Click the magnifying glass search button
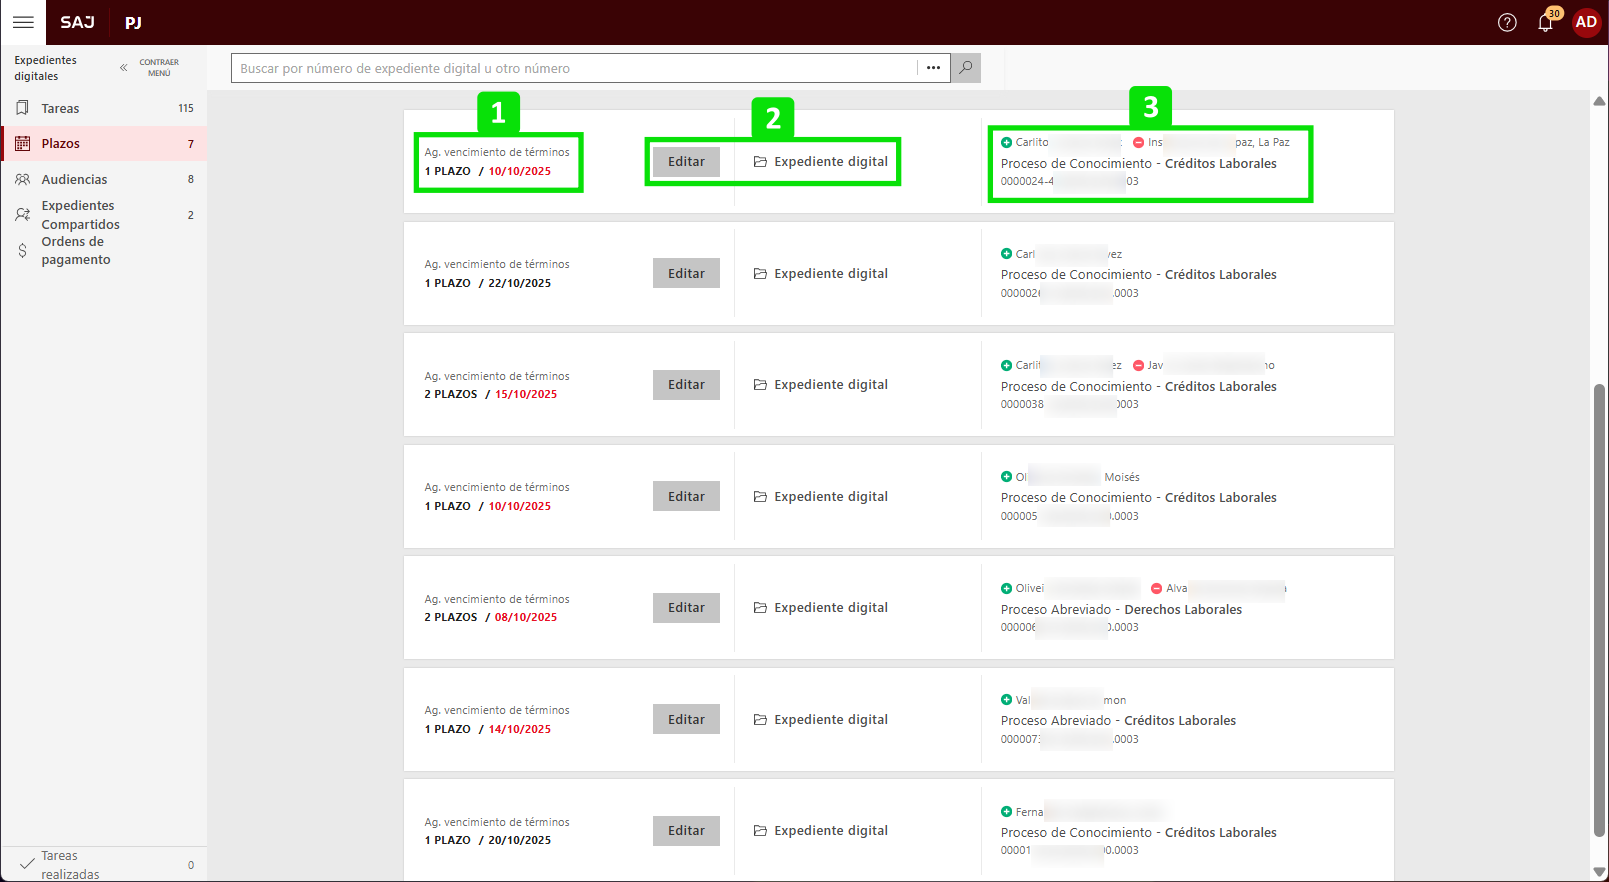Viewport: 1609px width, 882px height. click(966, 68)
